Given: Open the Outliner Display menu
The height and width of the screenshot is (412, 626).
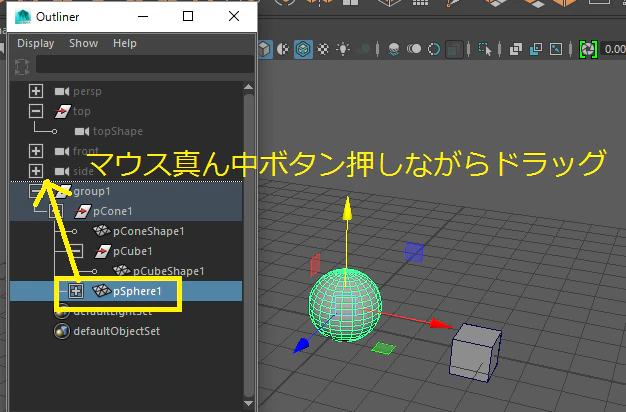Looking at the screenshot, I should pos(36,43).
